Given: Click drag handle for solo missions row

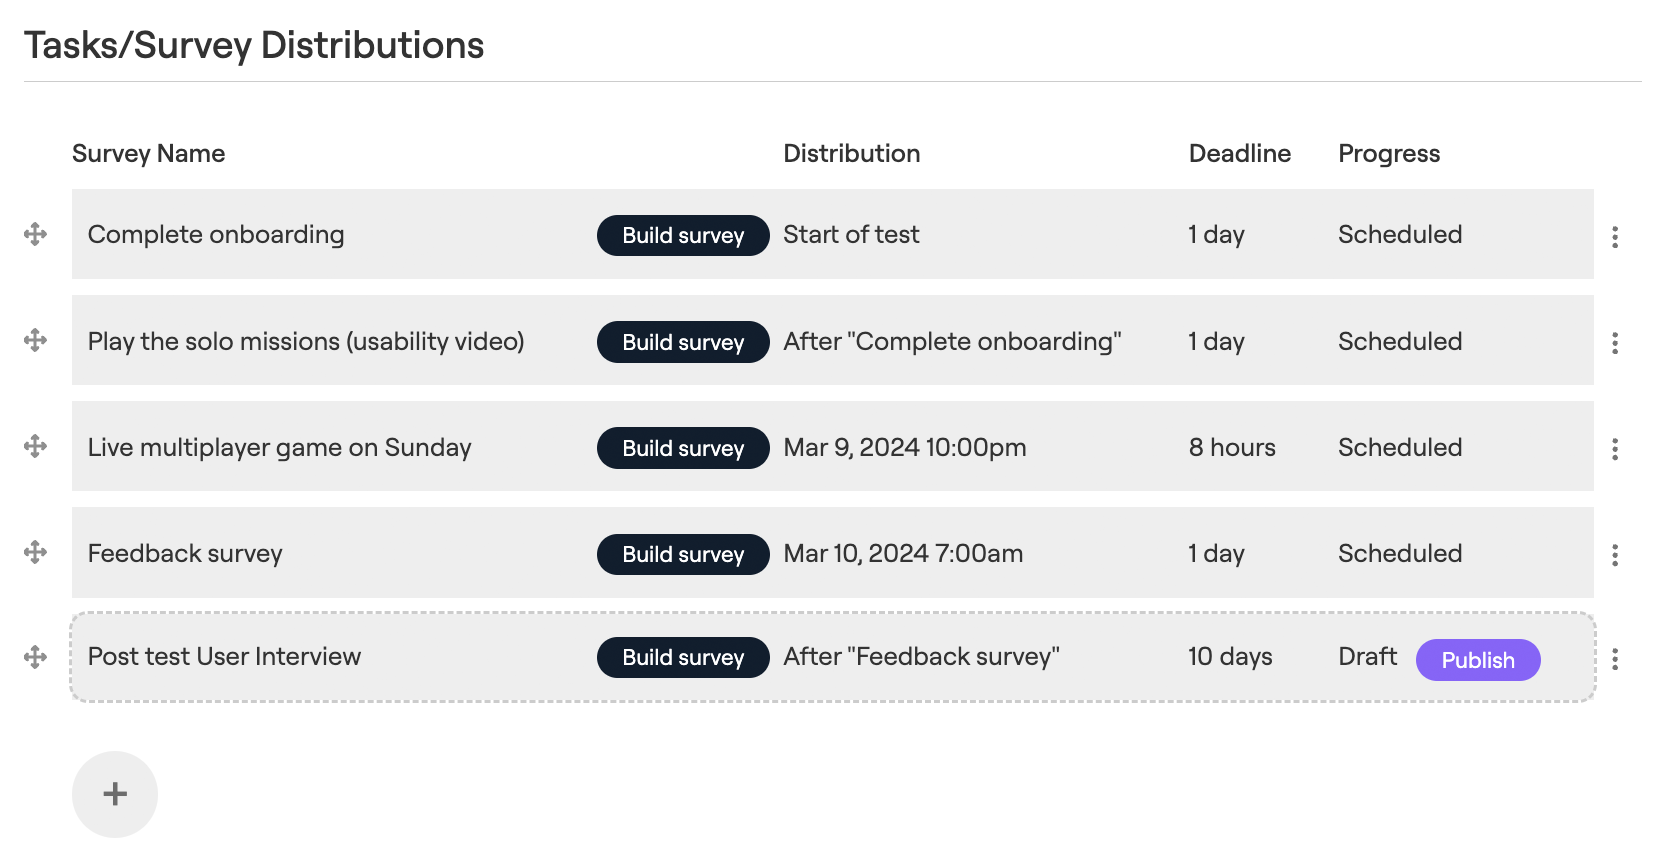Looking at the screenshot, I should click(x=35, y=340).
